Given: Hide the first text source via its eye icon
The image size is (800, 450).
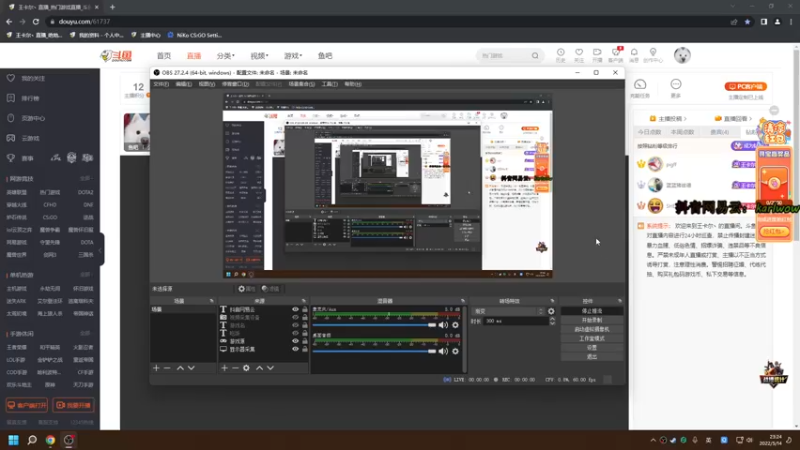Looking at the screenshot, I should coord(295,309).
